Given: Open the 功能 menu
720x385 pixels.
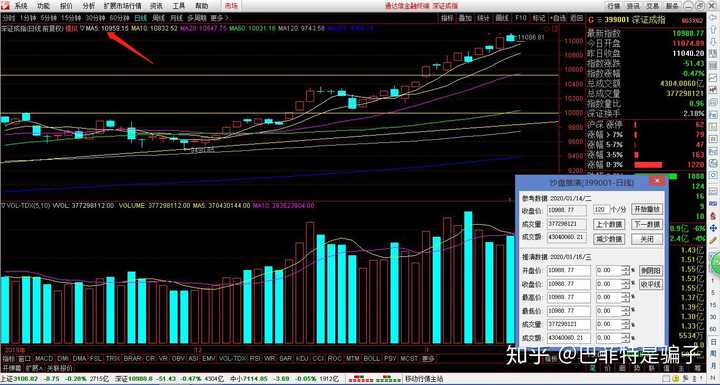Looking at the screenshot, I should coord(44,6).
